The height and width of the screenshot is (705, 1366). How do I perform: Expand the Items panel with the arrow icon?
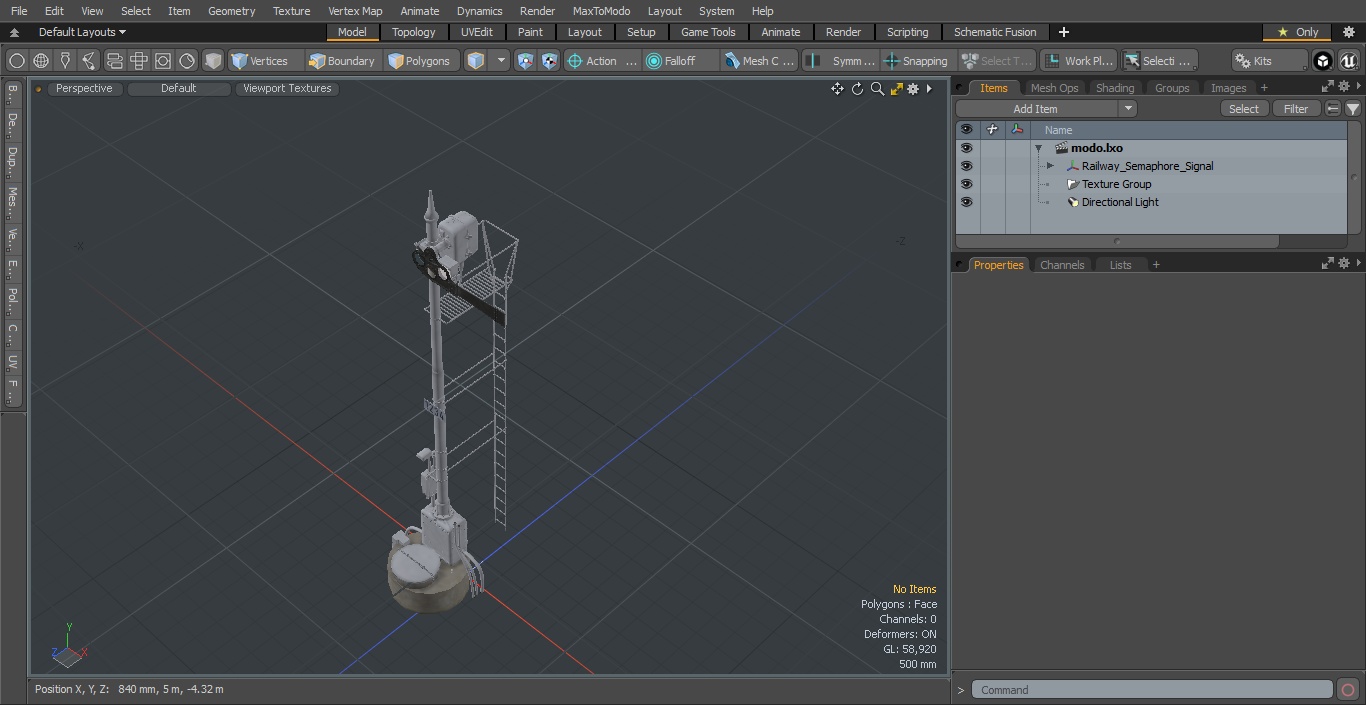(x=1328, y=88)
